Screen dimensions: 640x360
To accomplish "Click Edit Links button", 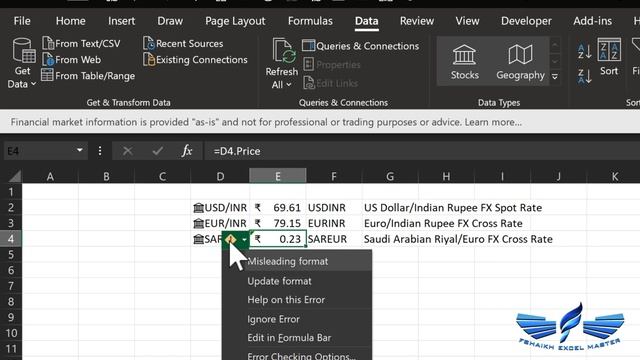I will (331, 83).
